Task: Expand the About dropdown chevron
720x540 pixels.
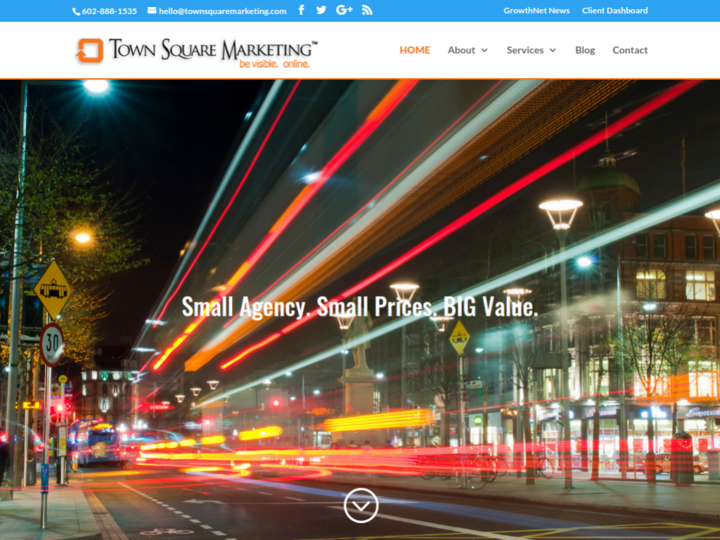Action: pos(484,51)
